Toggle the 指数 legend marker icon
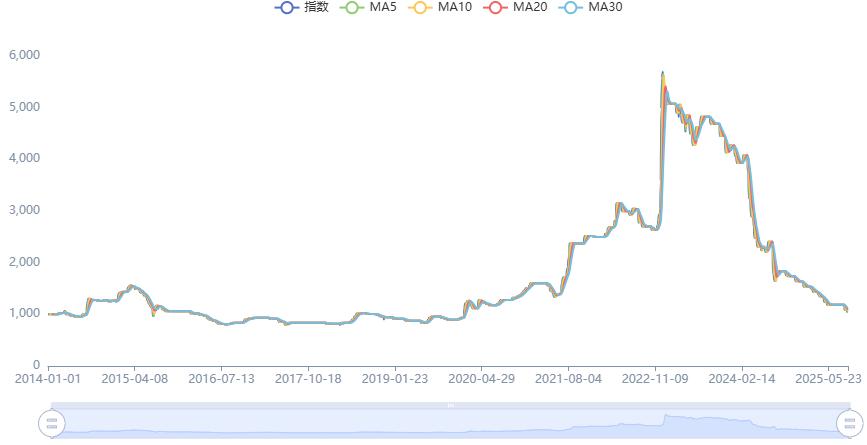Screen dimensions: 867x445 coord(286,7)
